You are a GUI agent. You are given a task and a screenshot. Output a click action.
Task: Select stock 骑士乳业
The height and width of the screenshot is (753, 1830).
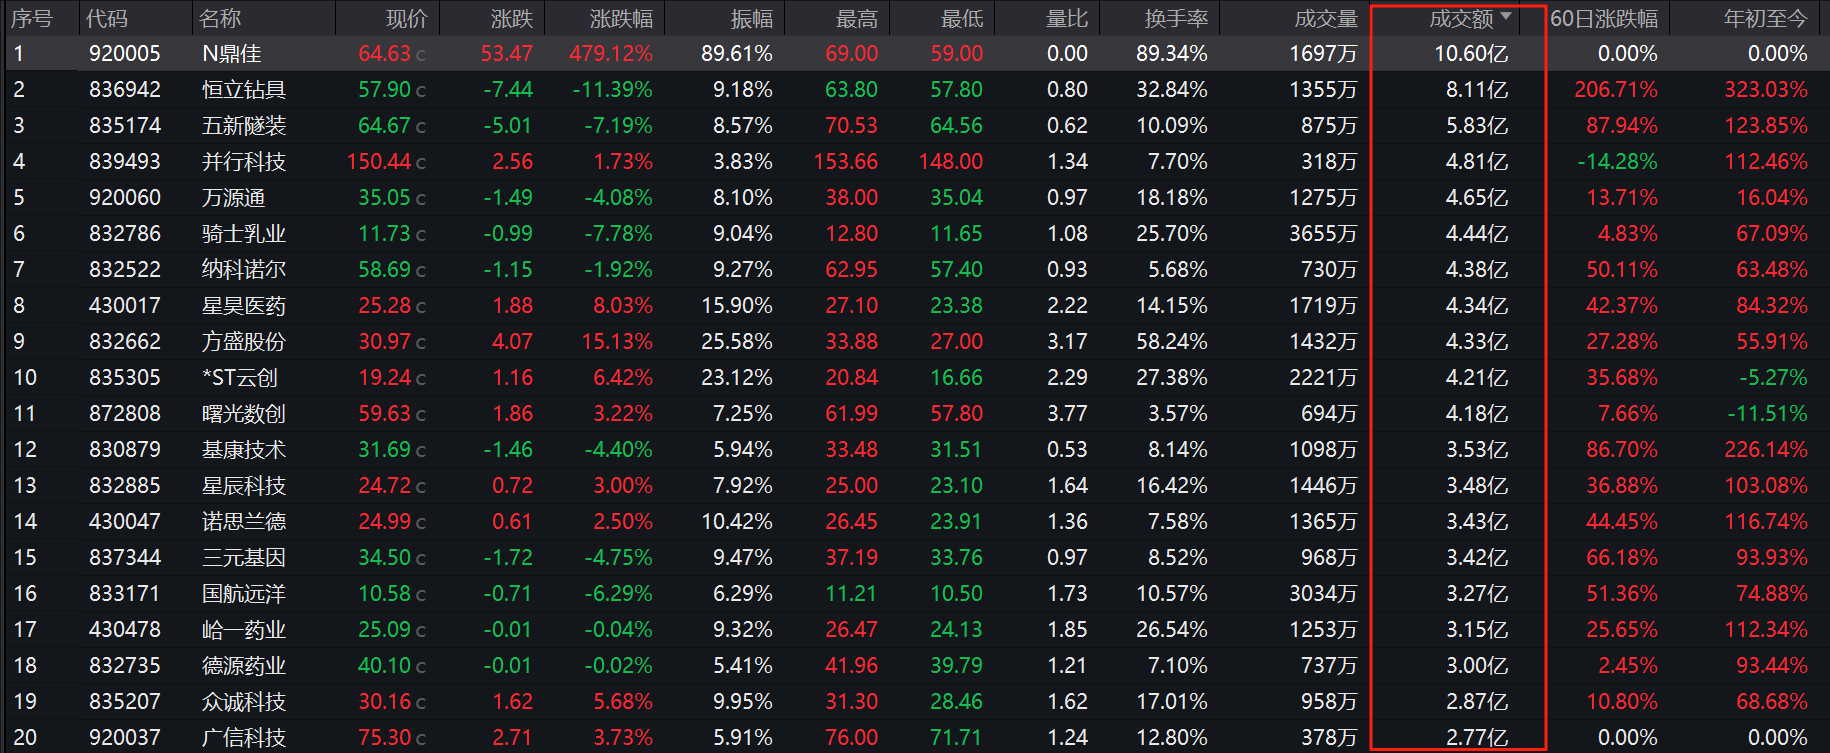click(244, 234)
